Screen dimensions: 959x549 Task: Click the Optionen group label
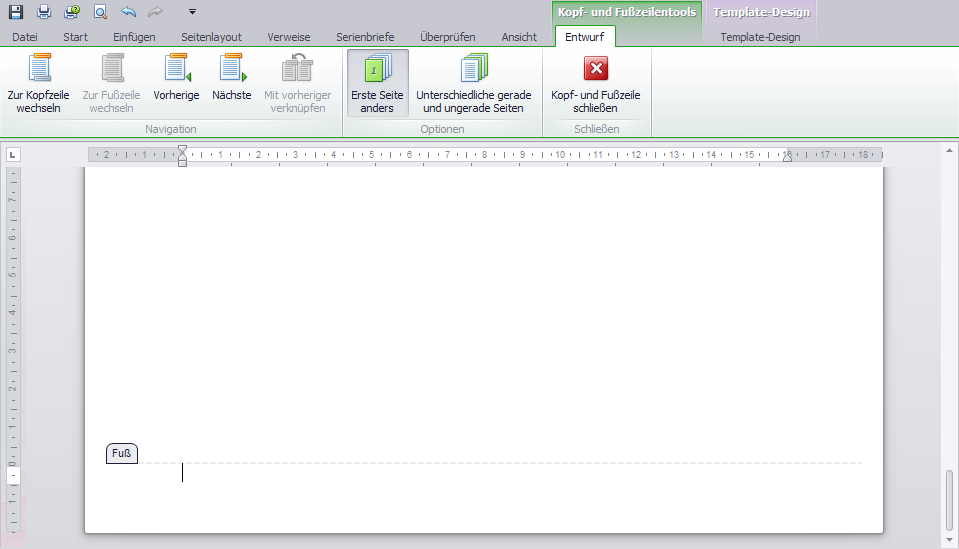tap(442, 129)
